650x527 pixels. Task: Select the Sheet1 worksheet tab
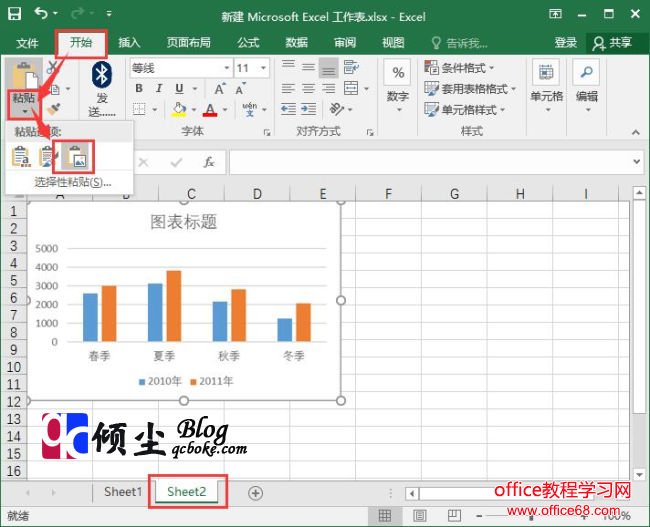click(x=123, y=492)
